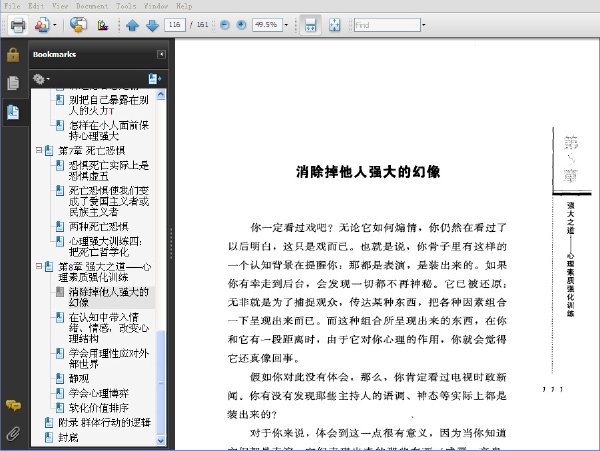Image resolution: width=600 pixels, height=451 pixels.
Task: Click the sign document pen icon
Action: point(103,25)
